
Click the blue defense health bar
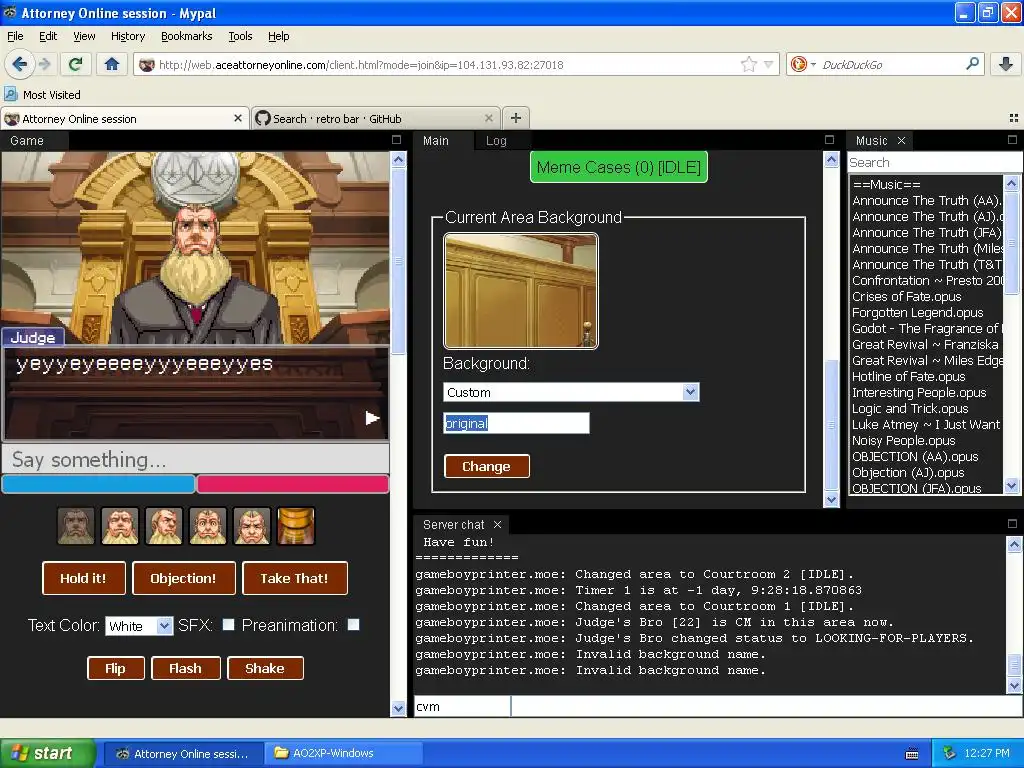pyautogui.click(x=99, y=484)
